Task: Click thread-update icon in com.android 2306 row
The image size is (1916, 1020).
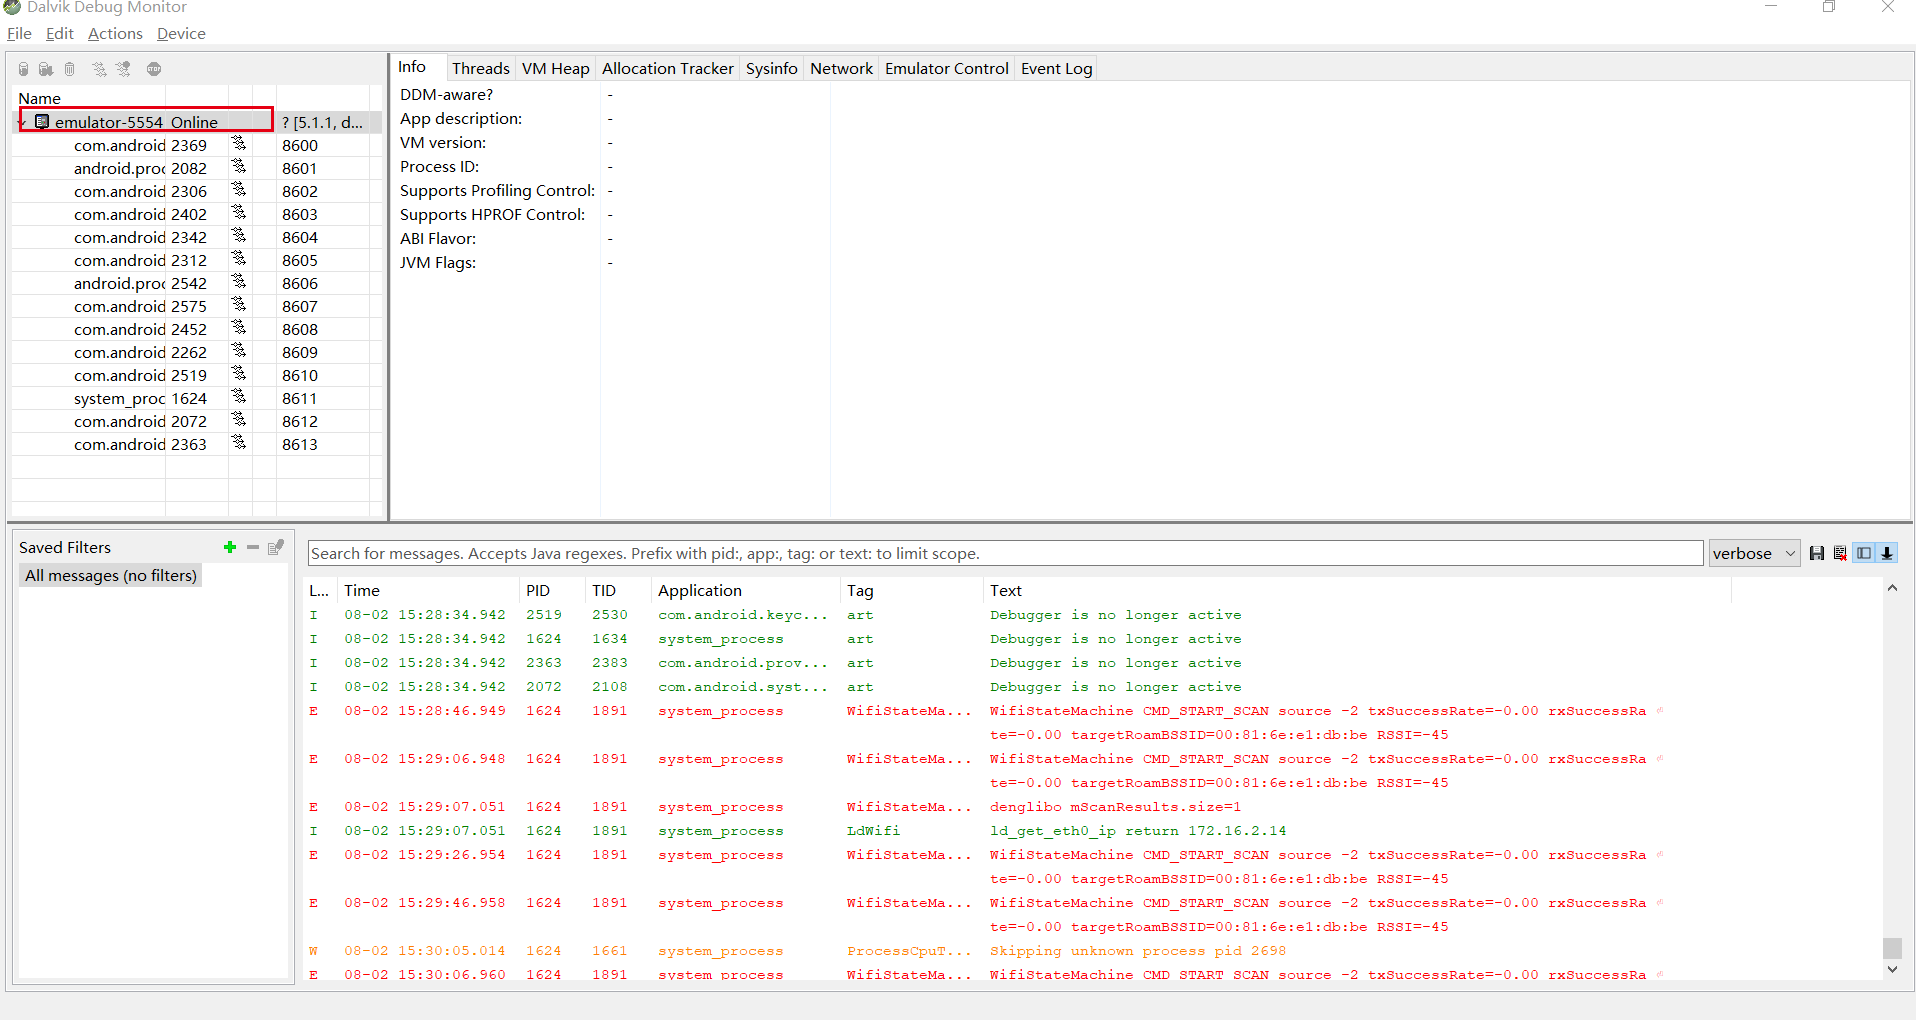Action: (239, 189)
